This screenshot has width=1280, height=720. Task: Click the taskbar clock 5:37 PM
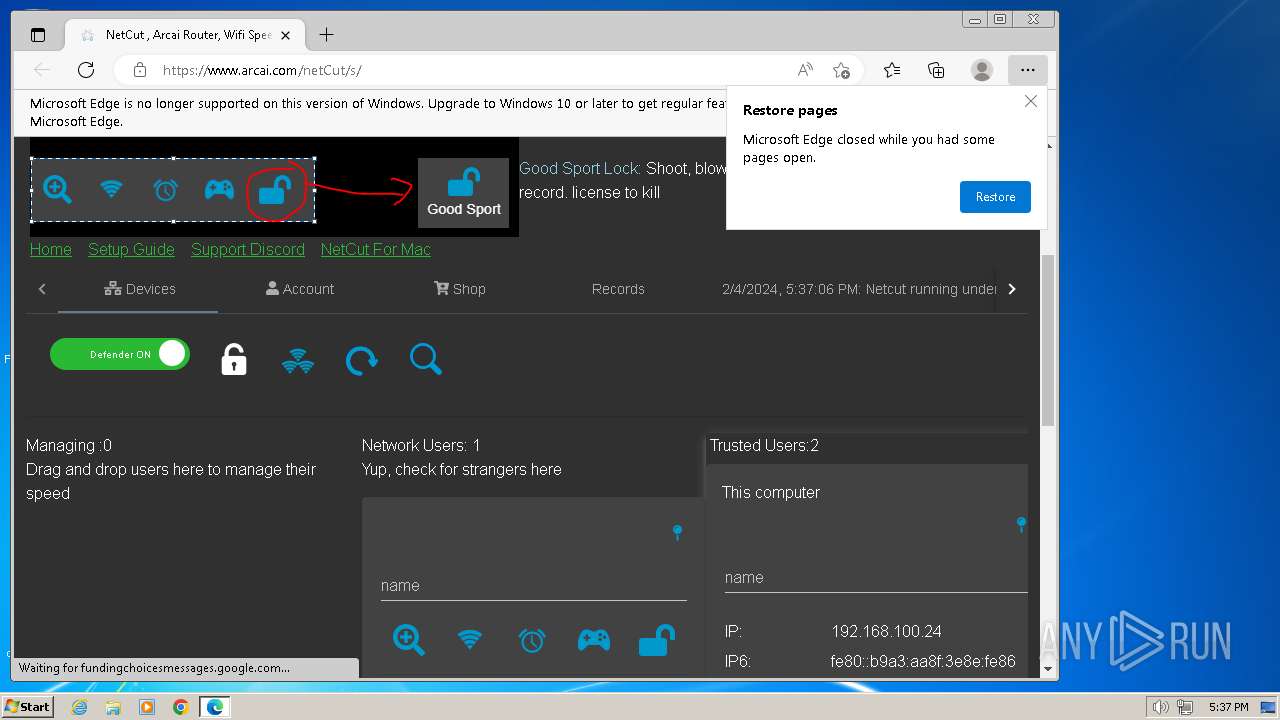tap(1229, 707)
